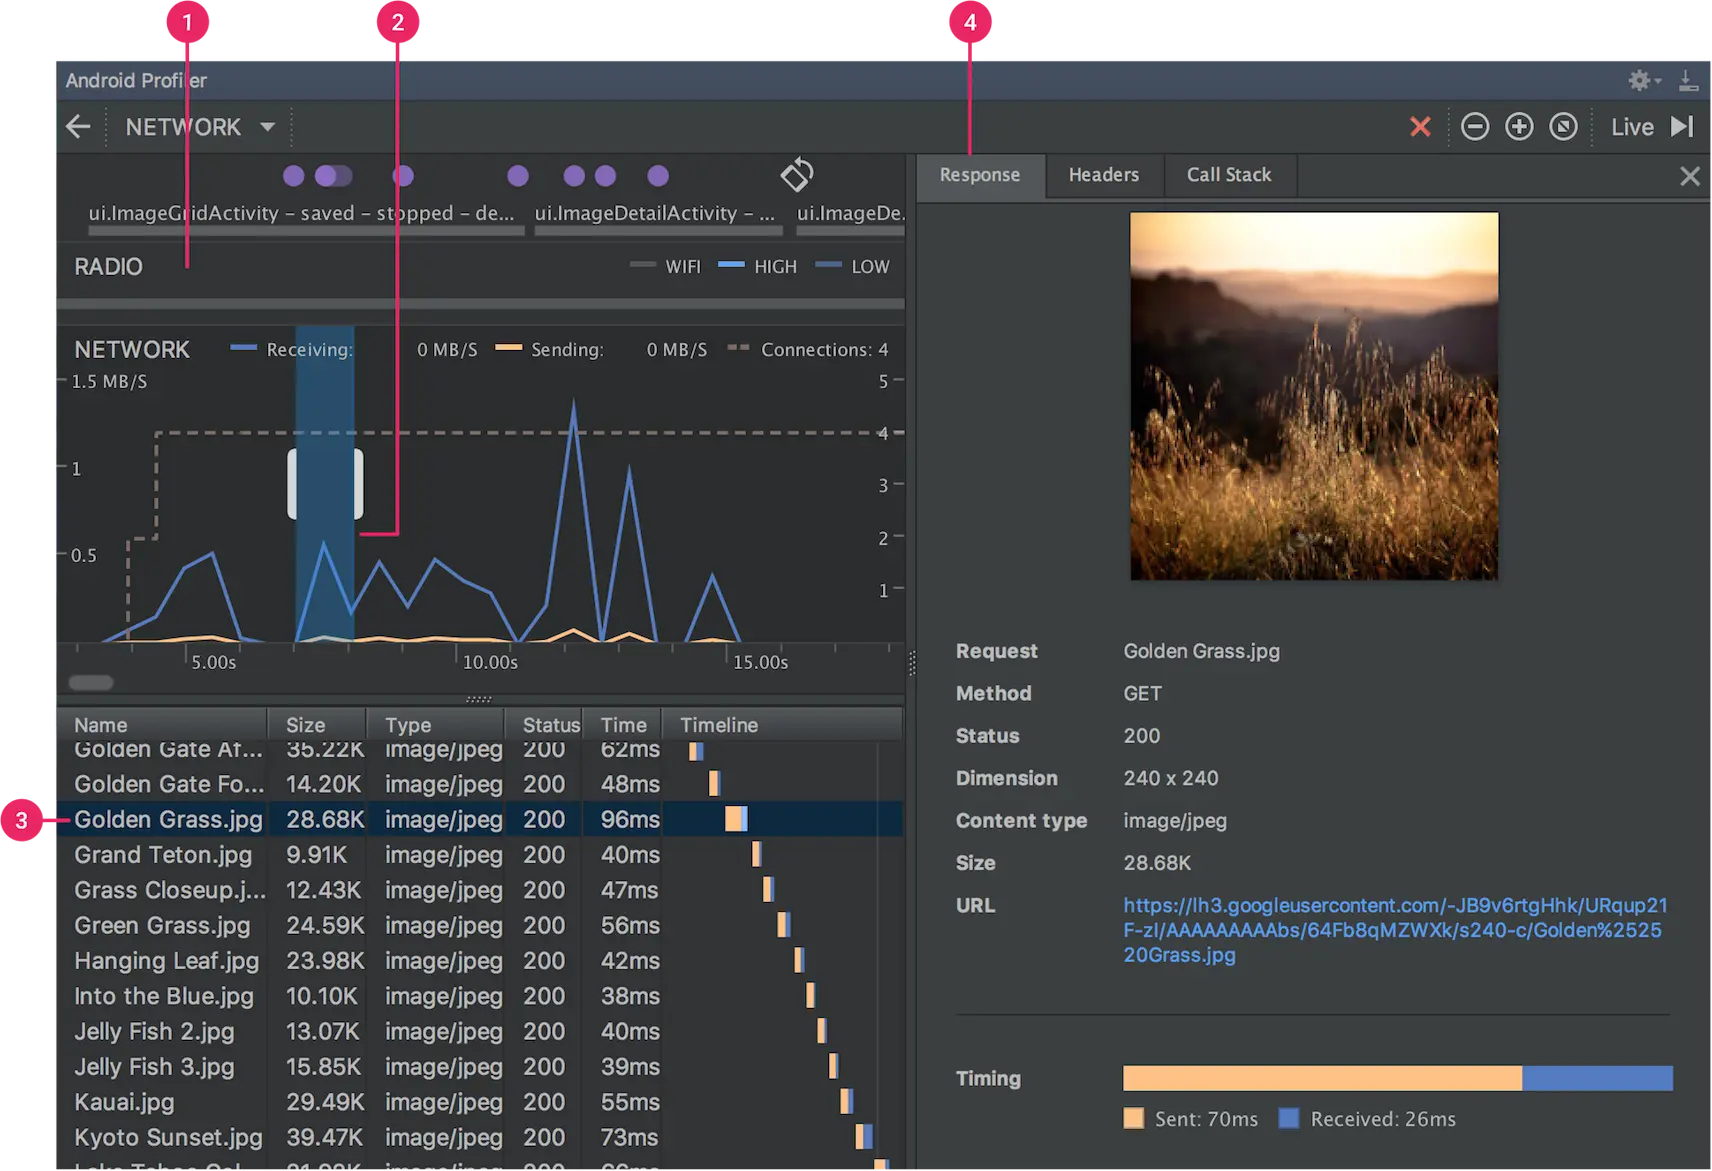Viewport: 1712px width, 1171px height.
Task: Open the Golden Grass.jpg URL link
Action: click(x=1394, y=930)
